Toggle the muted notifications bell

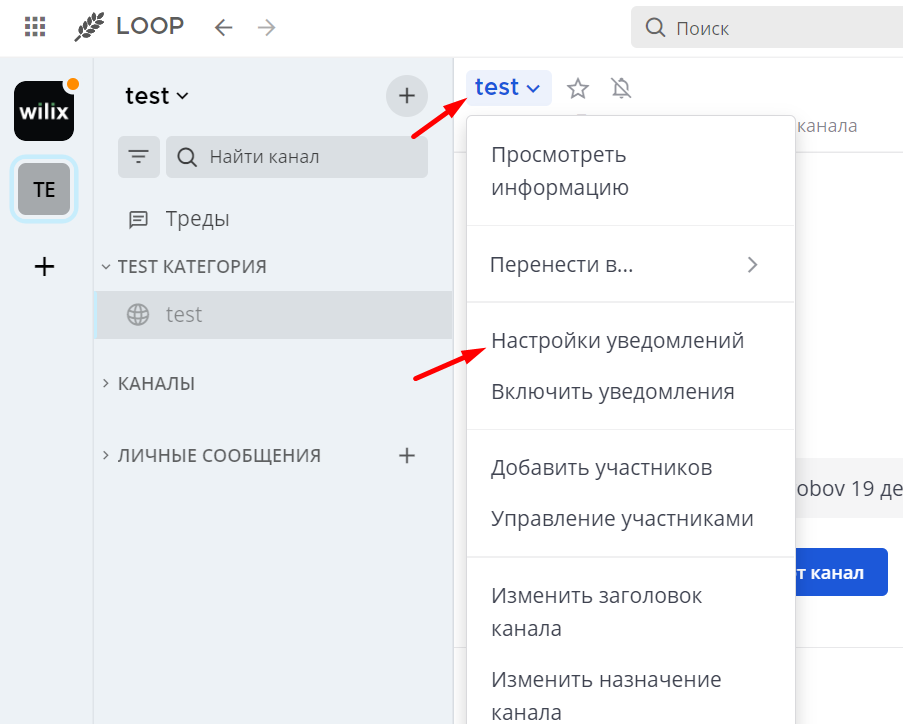pyautogui.click(x=621, y=88)
